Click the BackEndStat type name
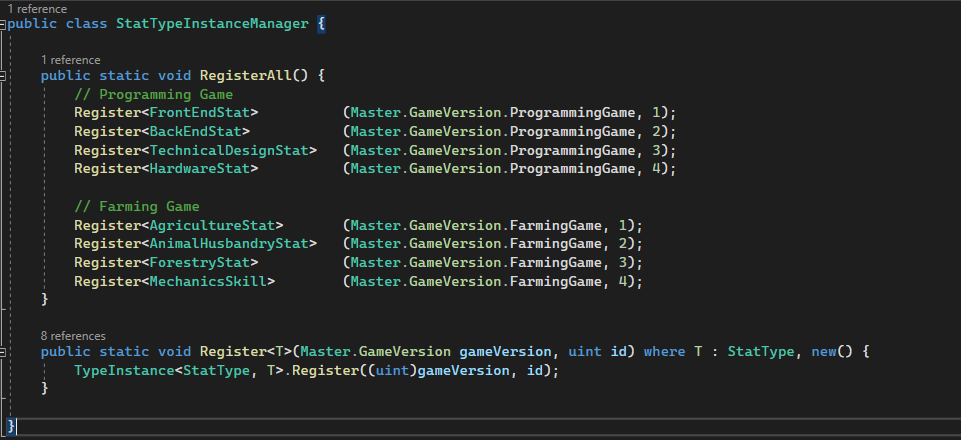 point(196,131)
